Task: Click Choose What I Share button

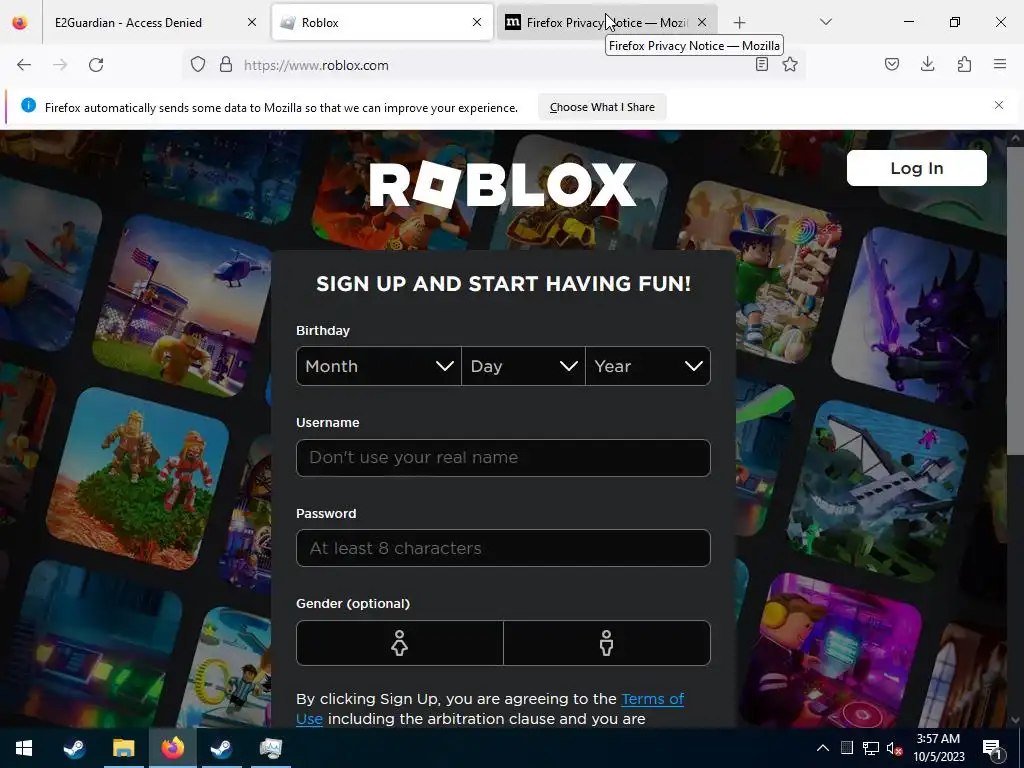Action: tap(602, 107)
